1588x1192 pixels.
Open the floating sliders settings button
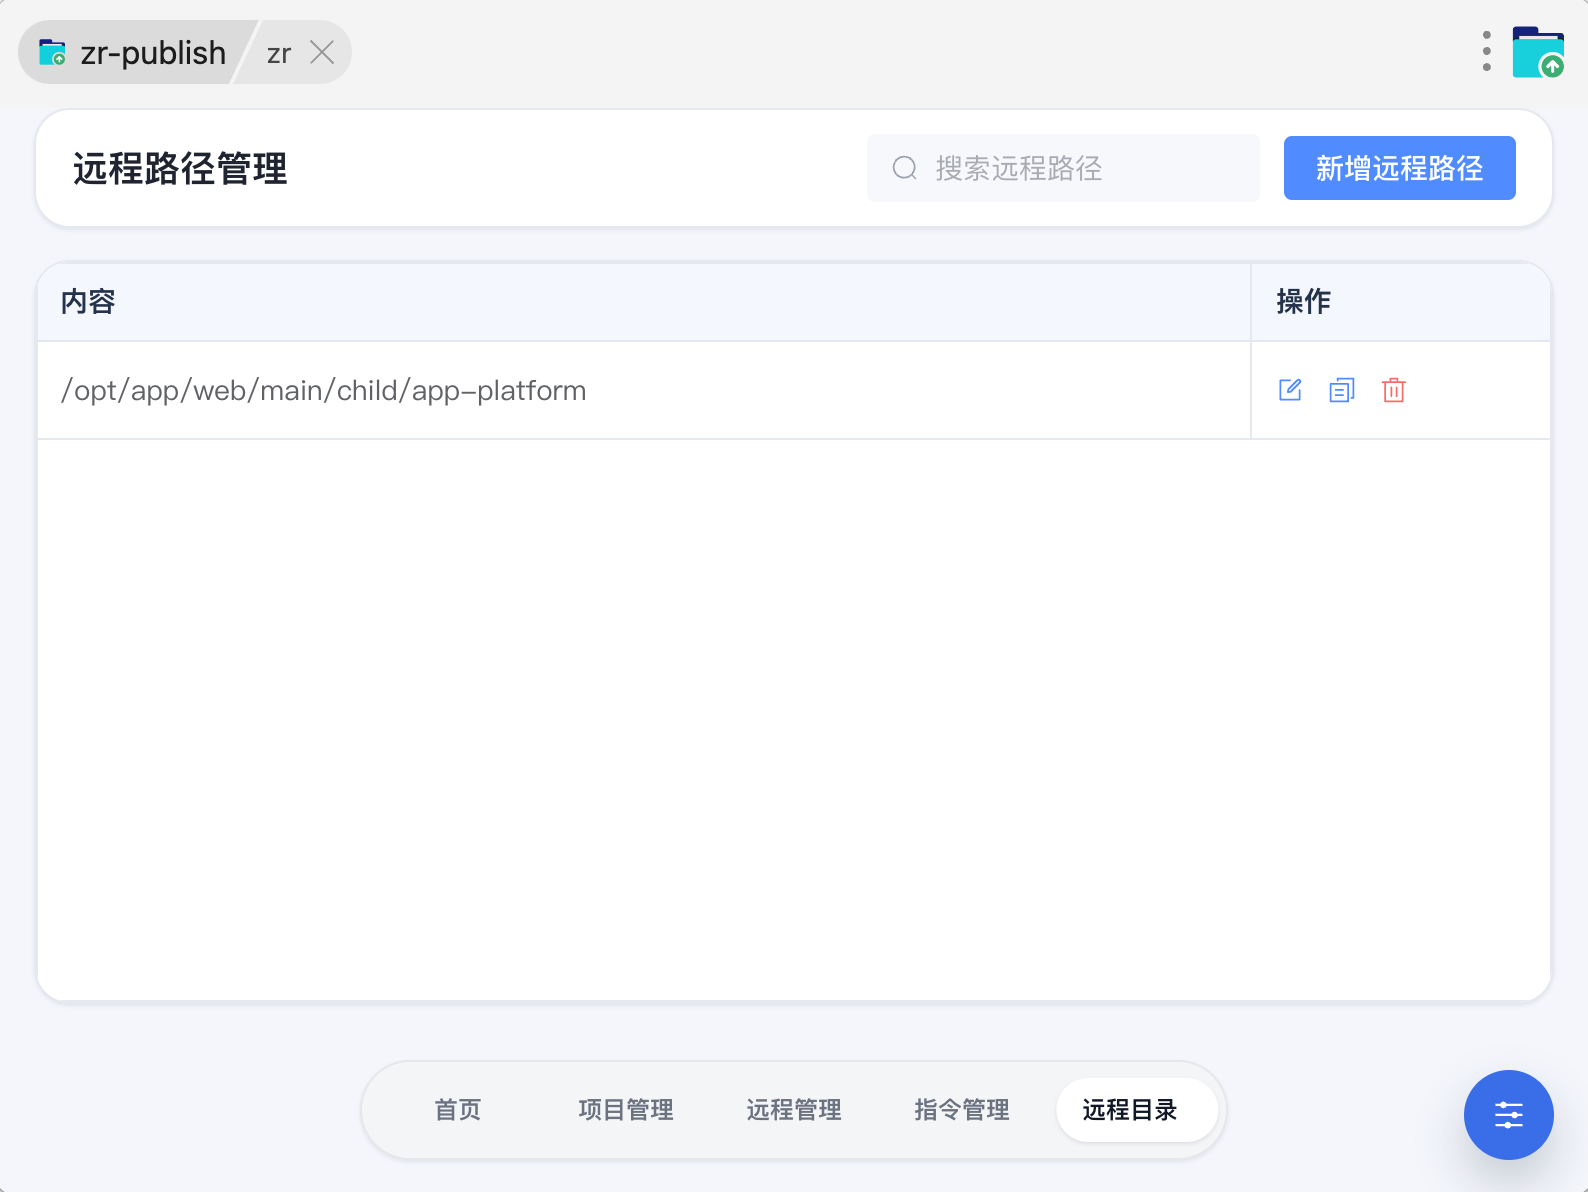tap(1508, 1114)
